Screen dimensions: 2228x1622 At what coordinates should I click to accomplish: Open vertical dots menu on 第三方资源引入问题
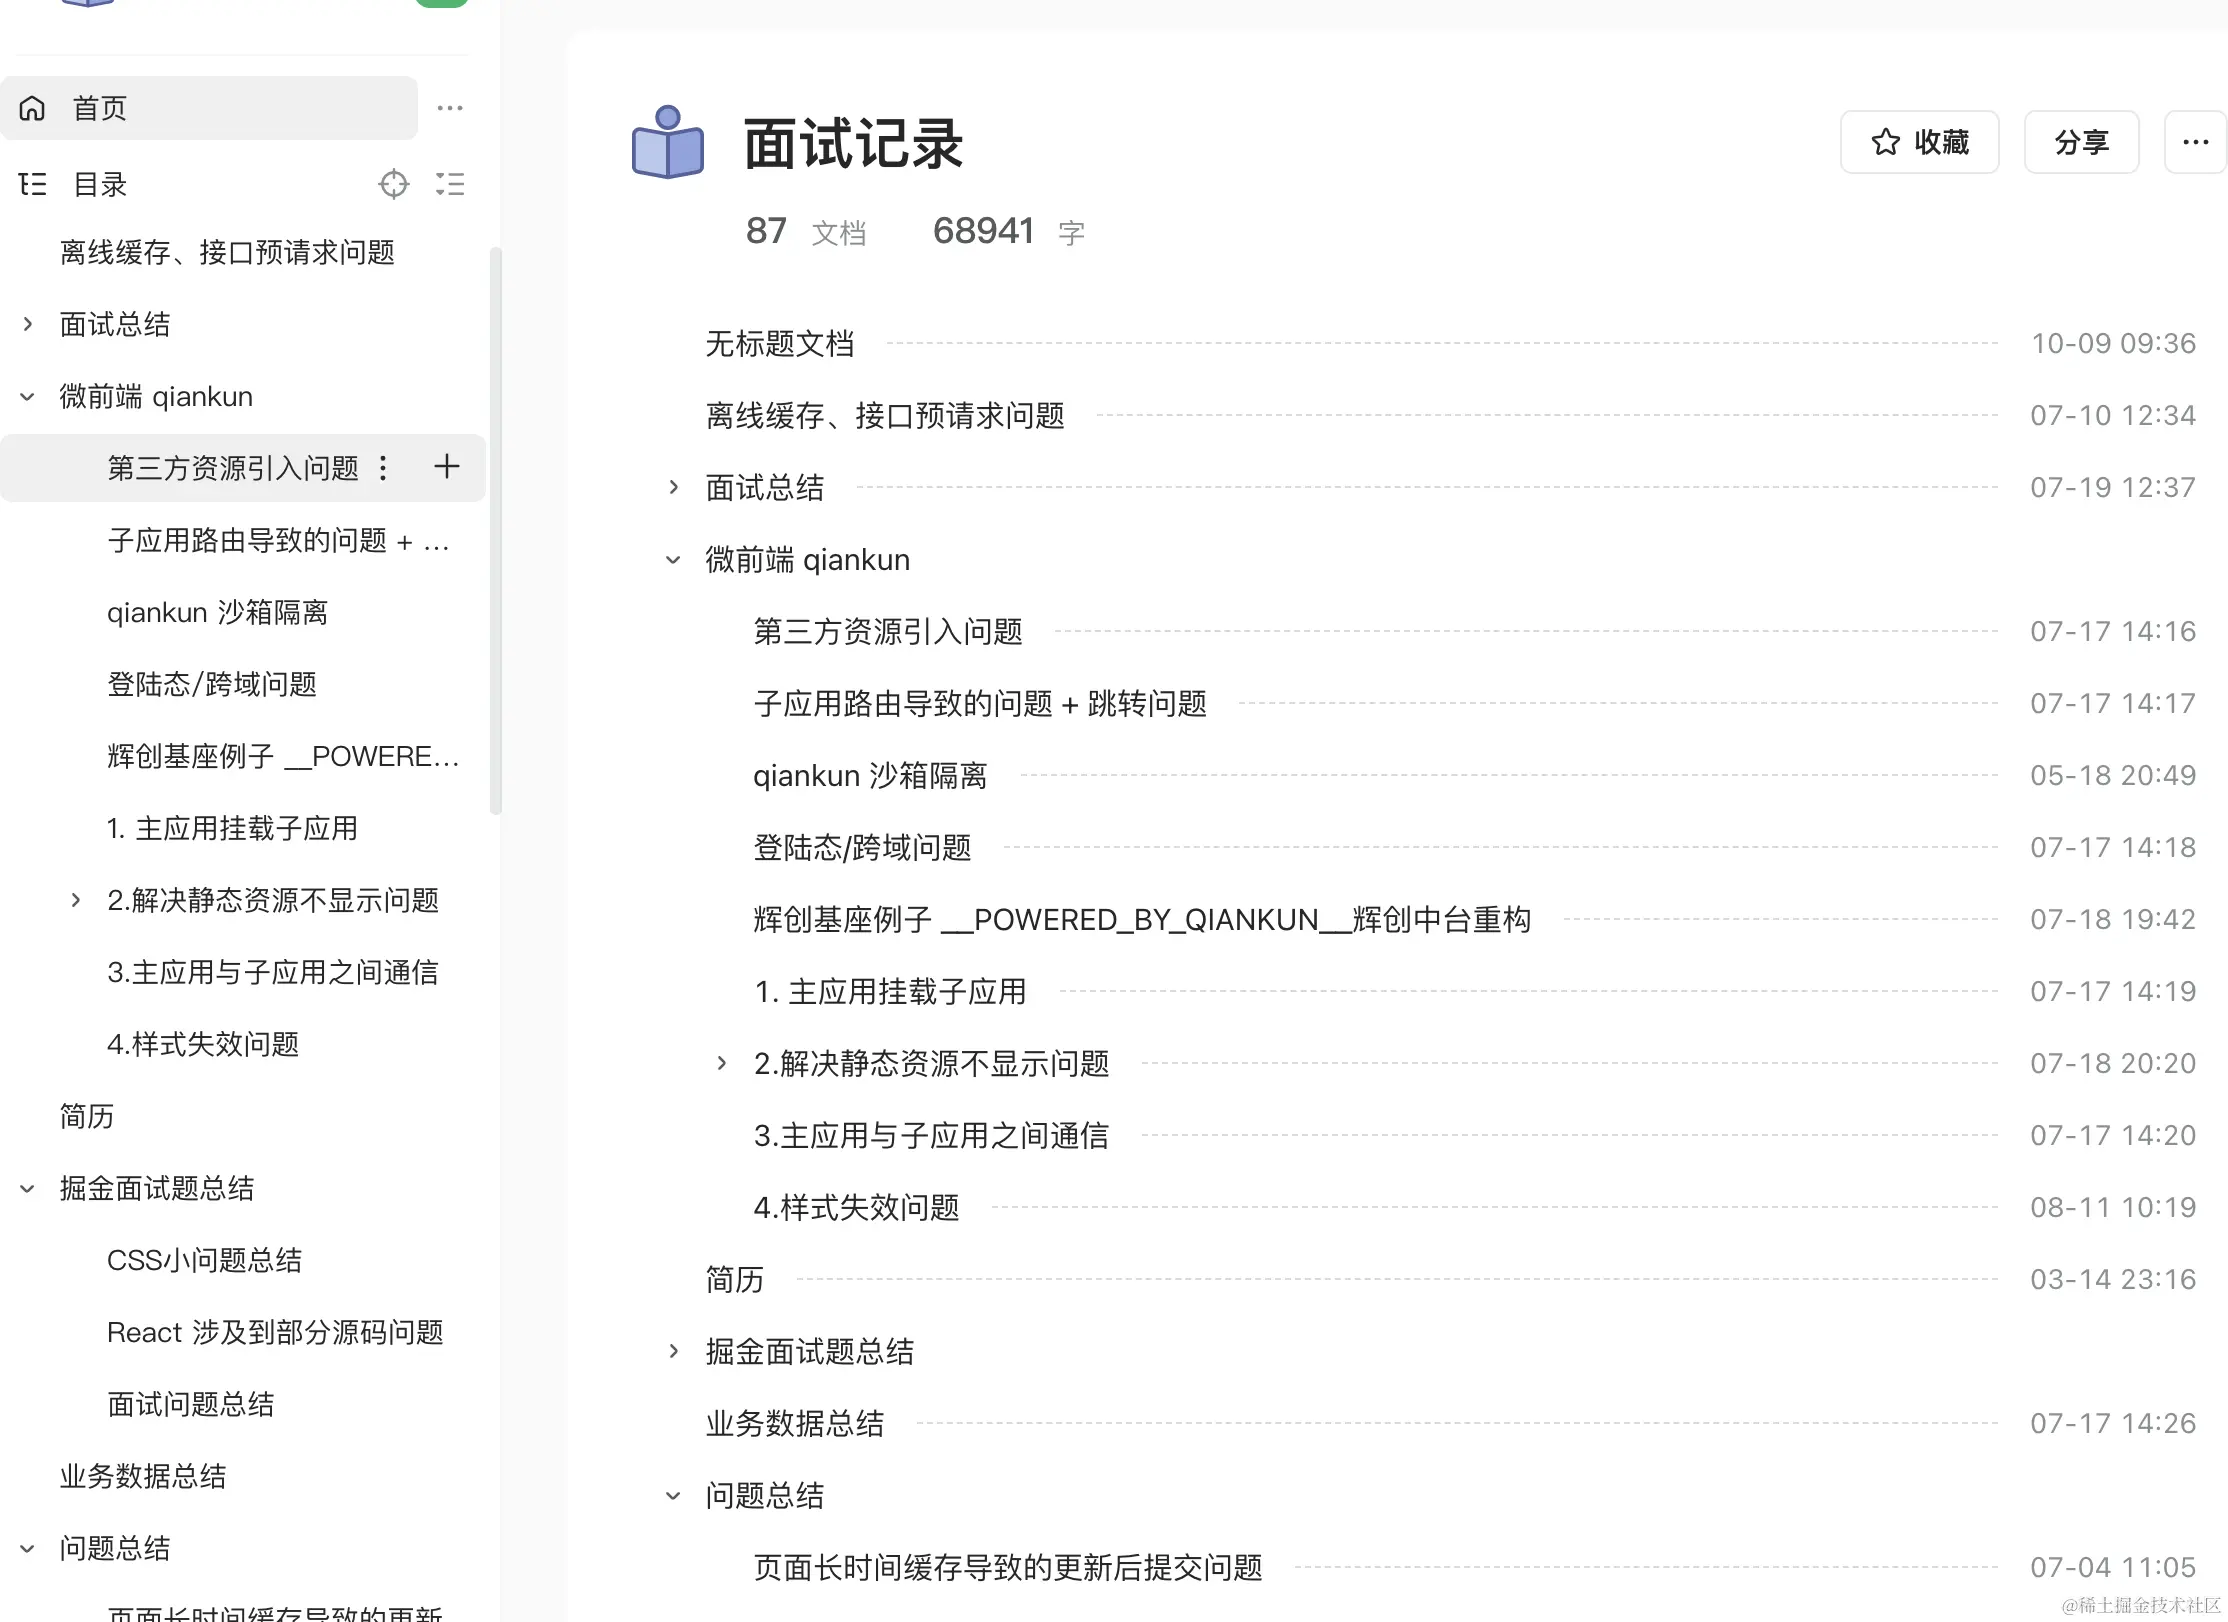click(383, 468)
